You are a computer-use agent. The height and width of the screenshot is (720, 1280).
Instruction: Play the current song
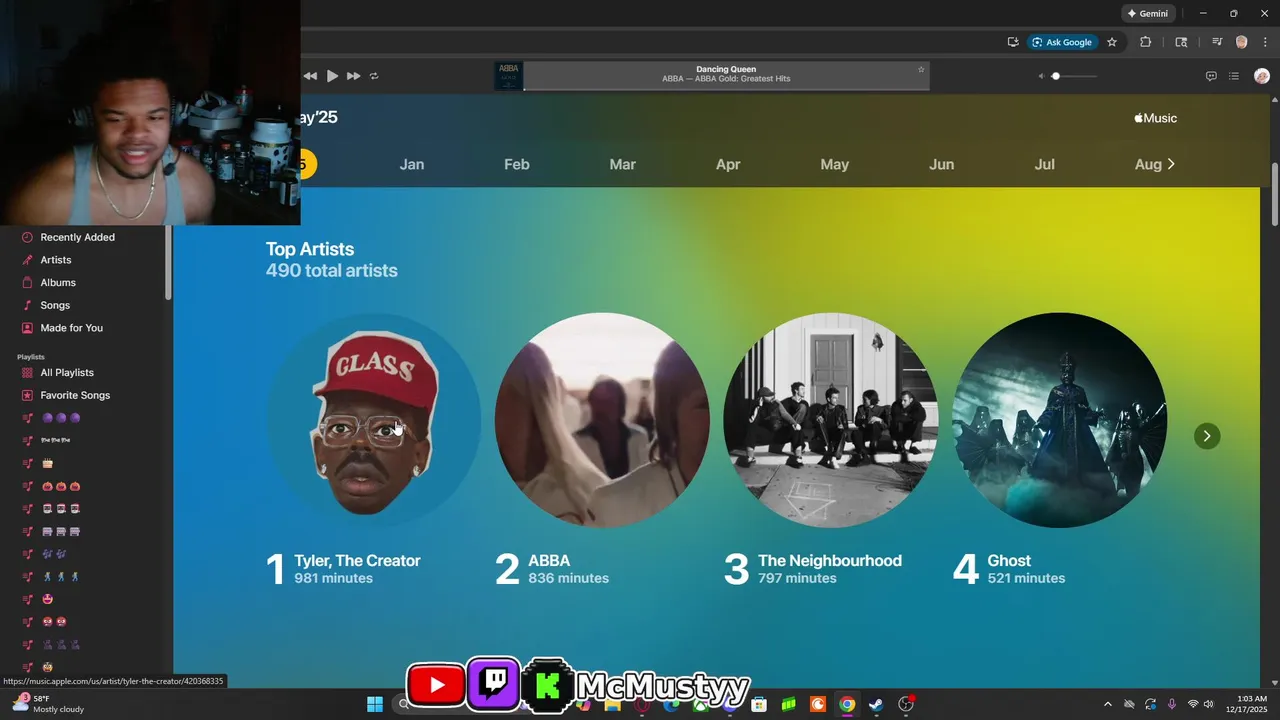332,76
